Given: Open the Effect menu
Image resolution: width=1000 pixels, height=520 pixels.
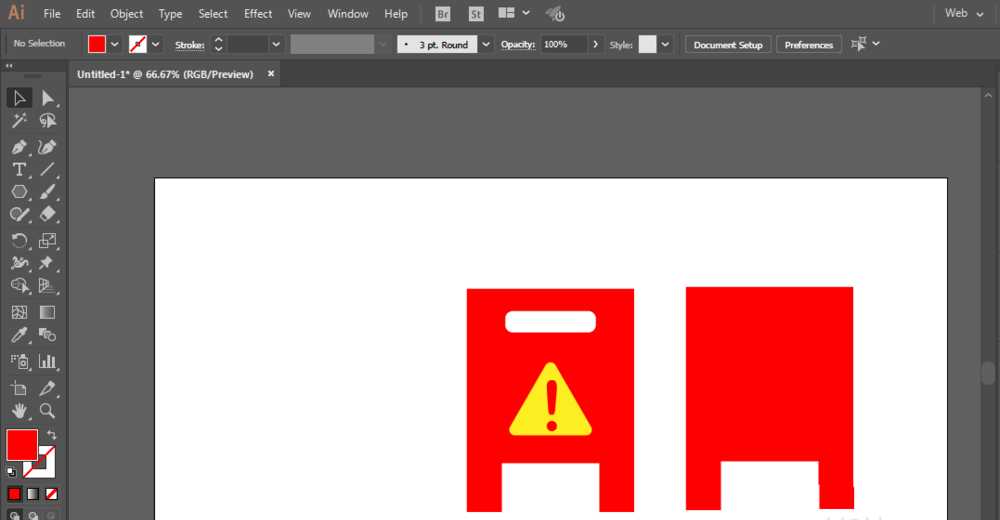Looking at the screenshot, I should pos(258,14).
